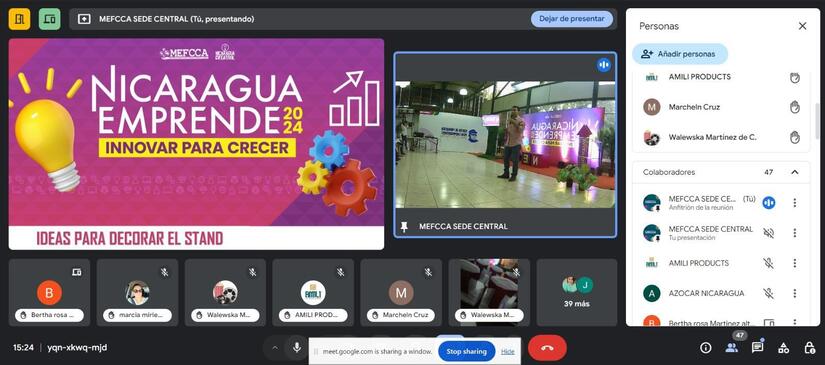Click muted mic icon on Marcheln Cruz tile
The height and width of the screenshot is (365, 825).
tap(428, 272)
